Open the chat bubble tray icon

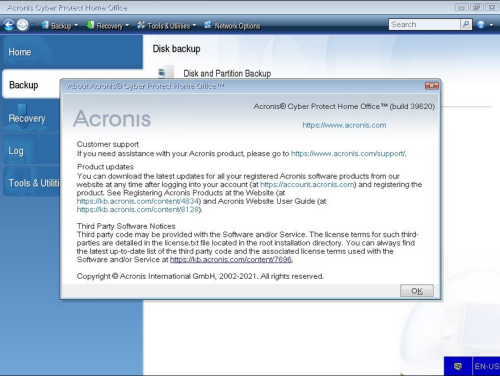click(458, 366)
